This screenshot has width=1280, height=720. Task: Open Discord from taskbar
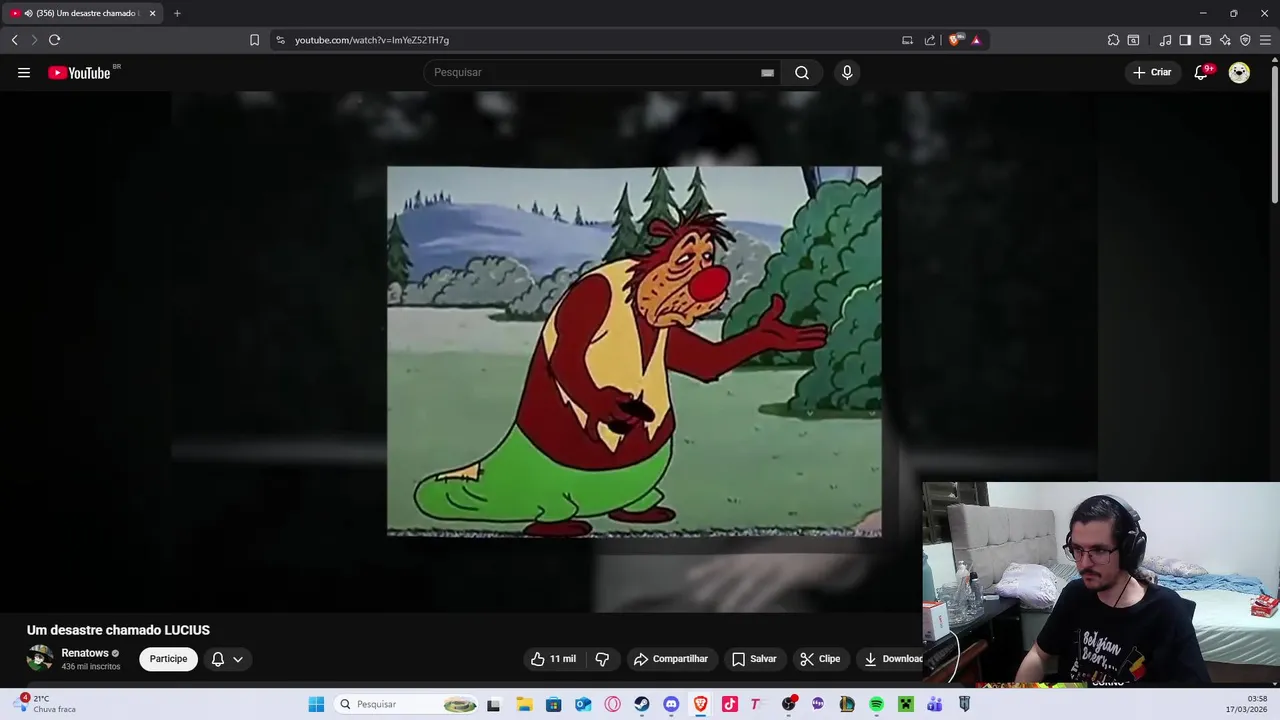(671, 704)
